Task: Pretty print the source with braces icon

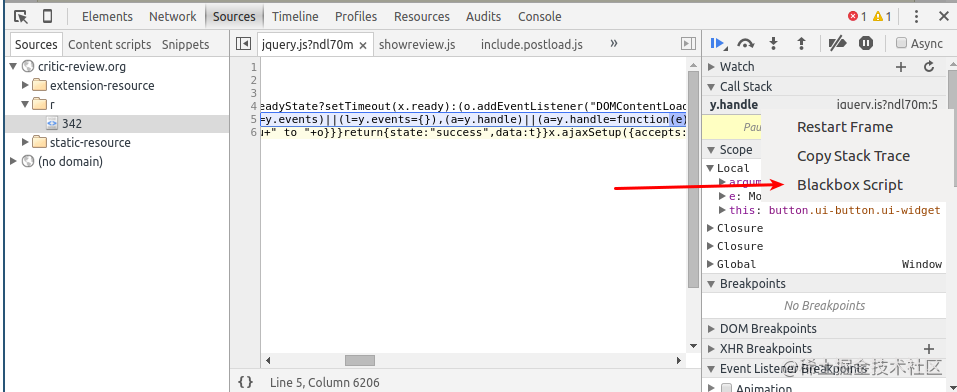Action: pos(245,382)
